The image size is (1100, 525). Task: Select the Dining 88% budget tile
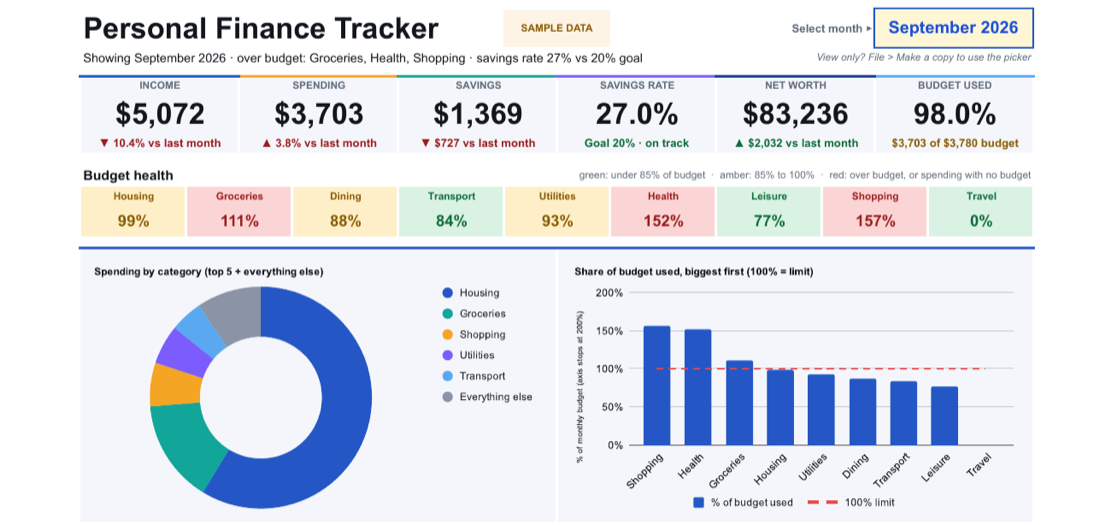tap(345, 211)
